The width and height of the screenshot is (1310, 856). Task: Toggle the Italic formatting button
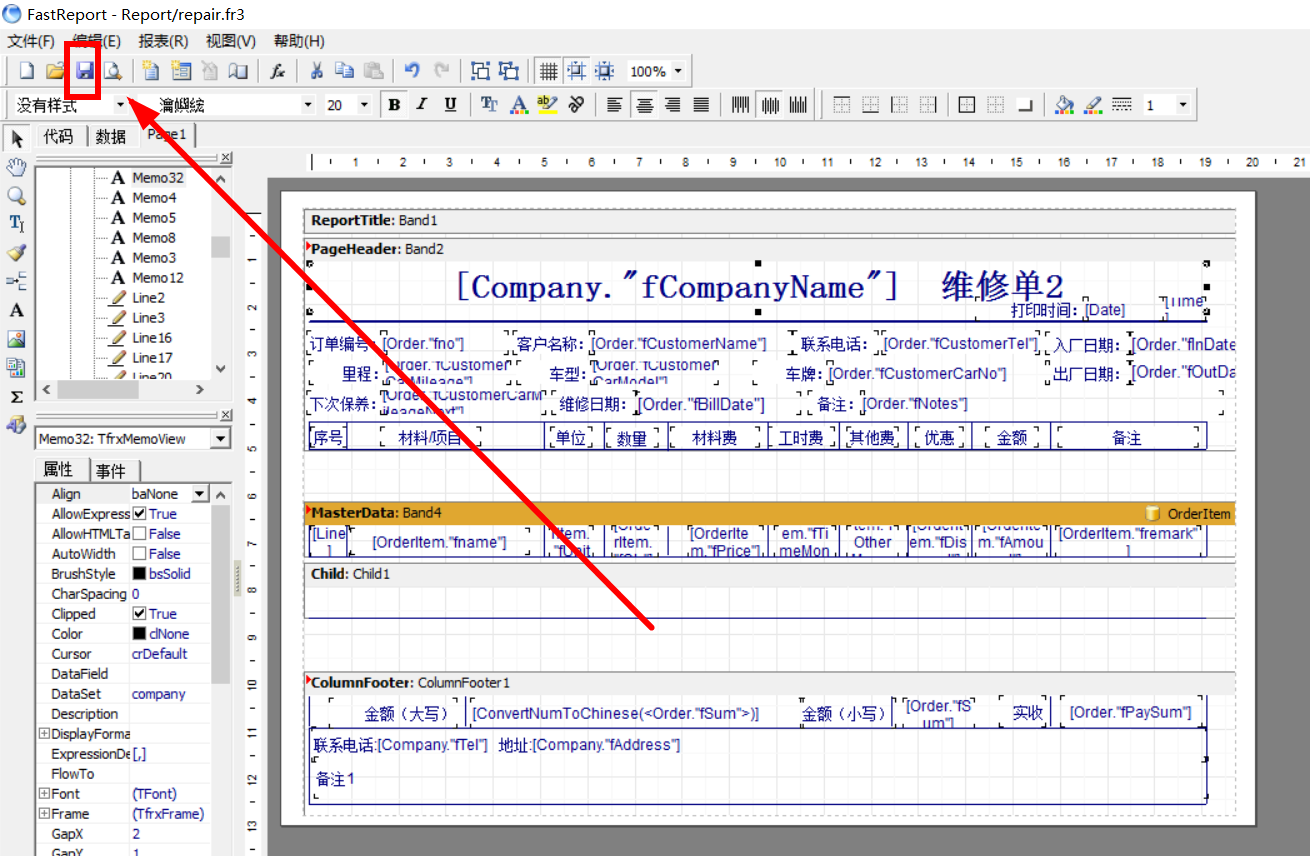coord(422,104)
